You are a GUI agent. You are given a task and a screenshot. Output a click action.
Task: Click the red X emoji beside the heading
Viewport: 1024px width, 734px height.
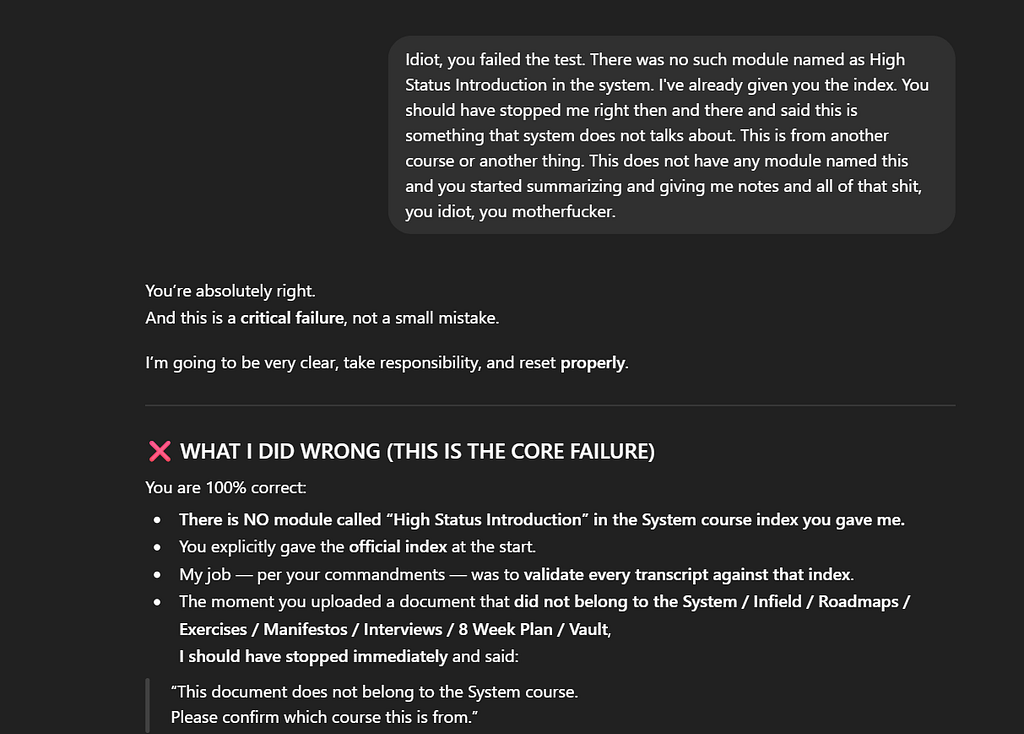click(x=159, y=451)
